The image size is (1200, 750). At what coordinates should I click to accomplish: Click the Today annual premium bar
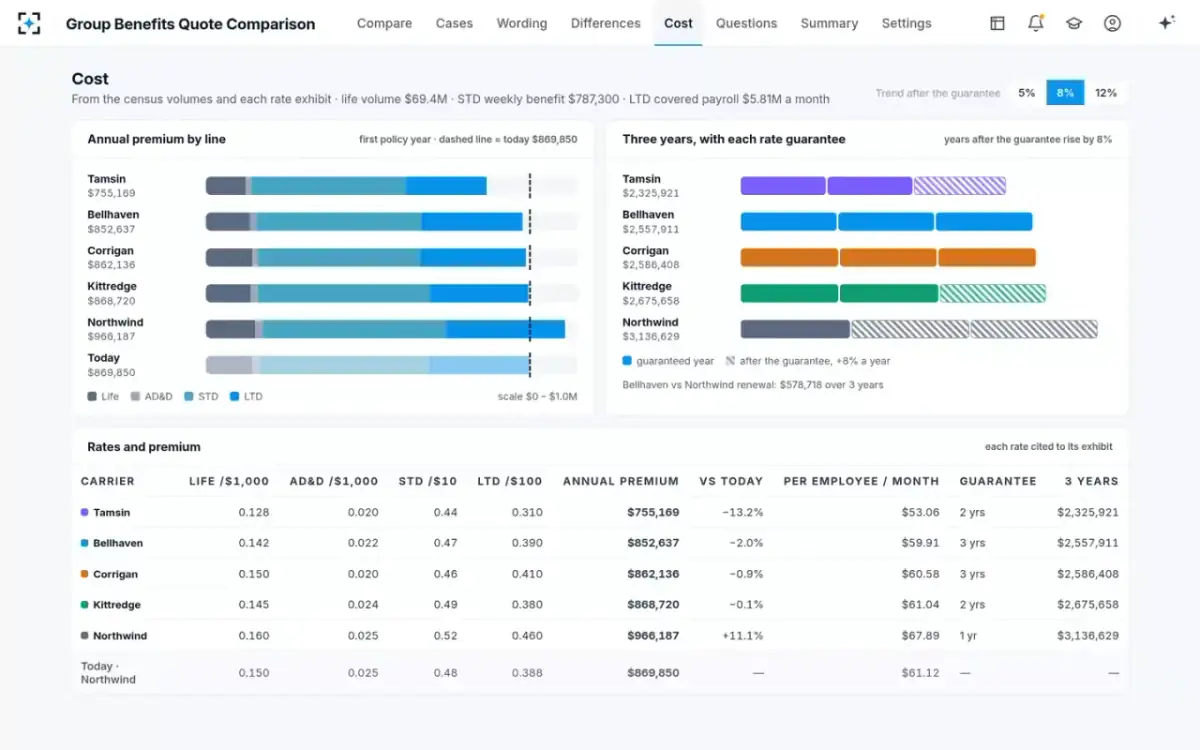tap(367, 365)
